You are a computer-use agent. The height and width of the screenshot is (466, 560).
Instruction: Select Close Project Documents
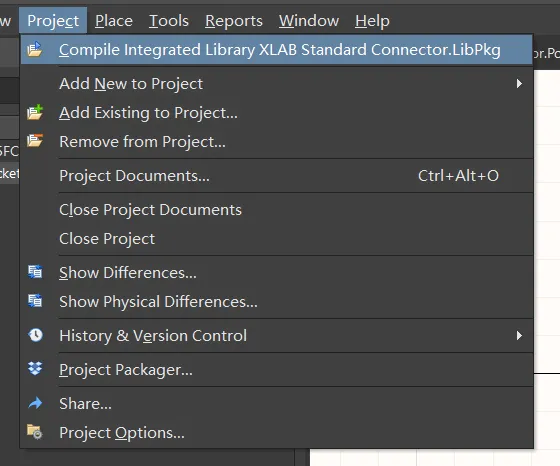[x=277, y=210]
